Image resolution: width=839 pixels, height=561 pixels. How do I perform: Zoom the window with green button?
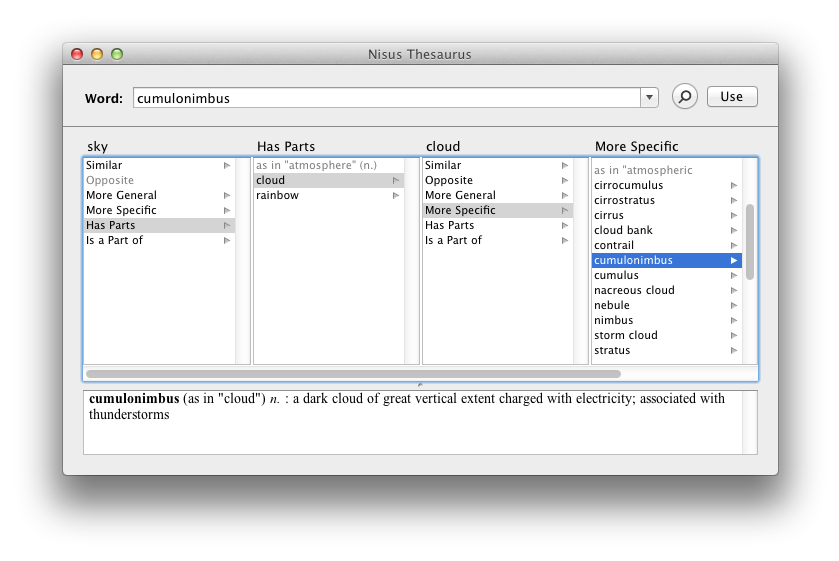(x=117, y=54)
